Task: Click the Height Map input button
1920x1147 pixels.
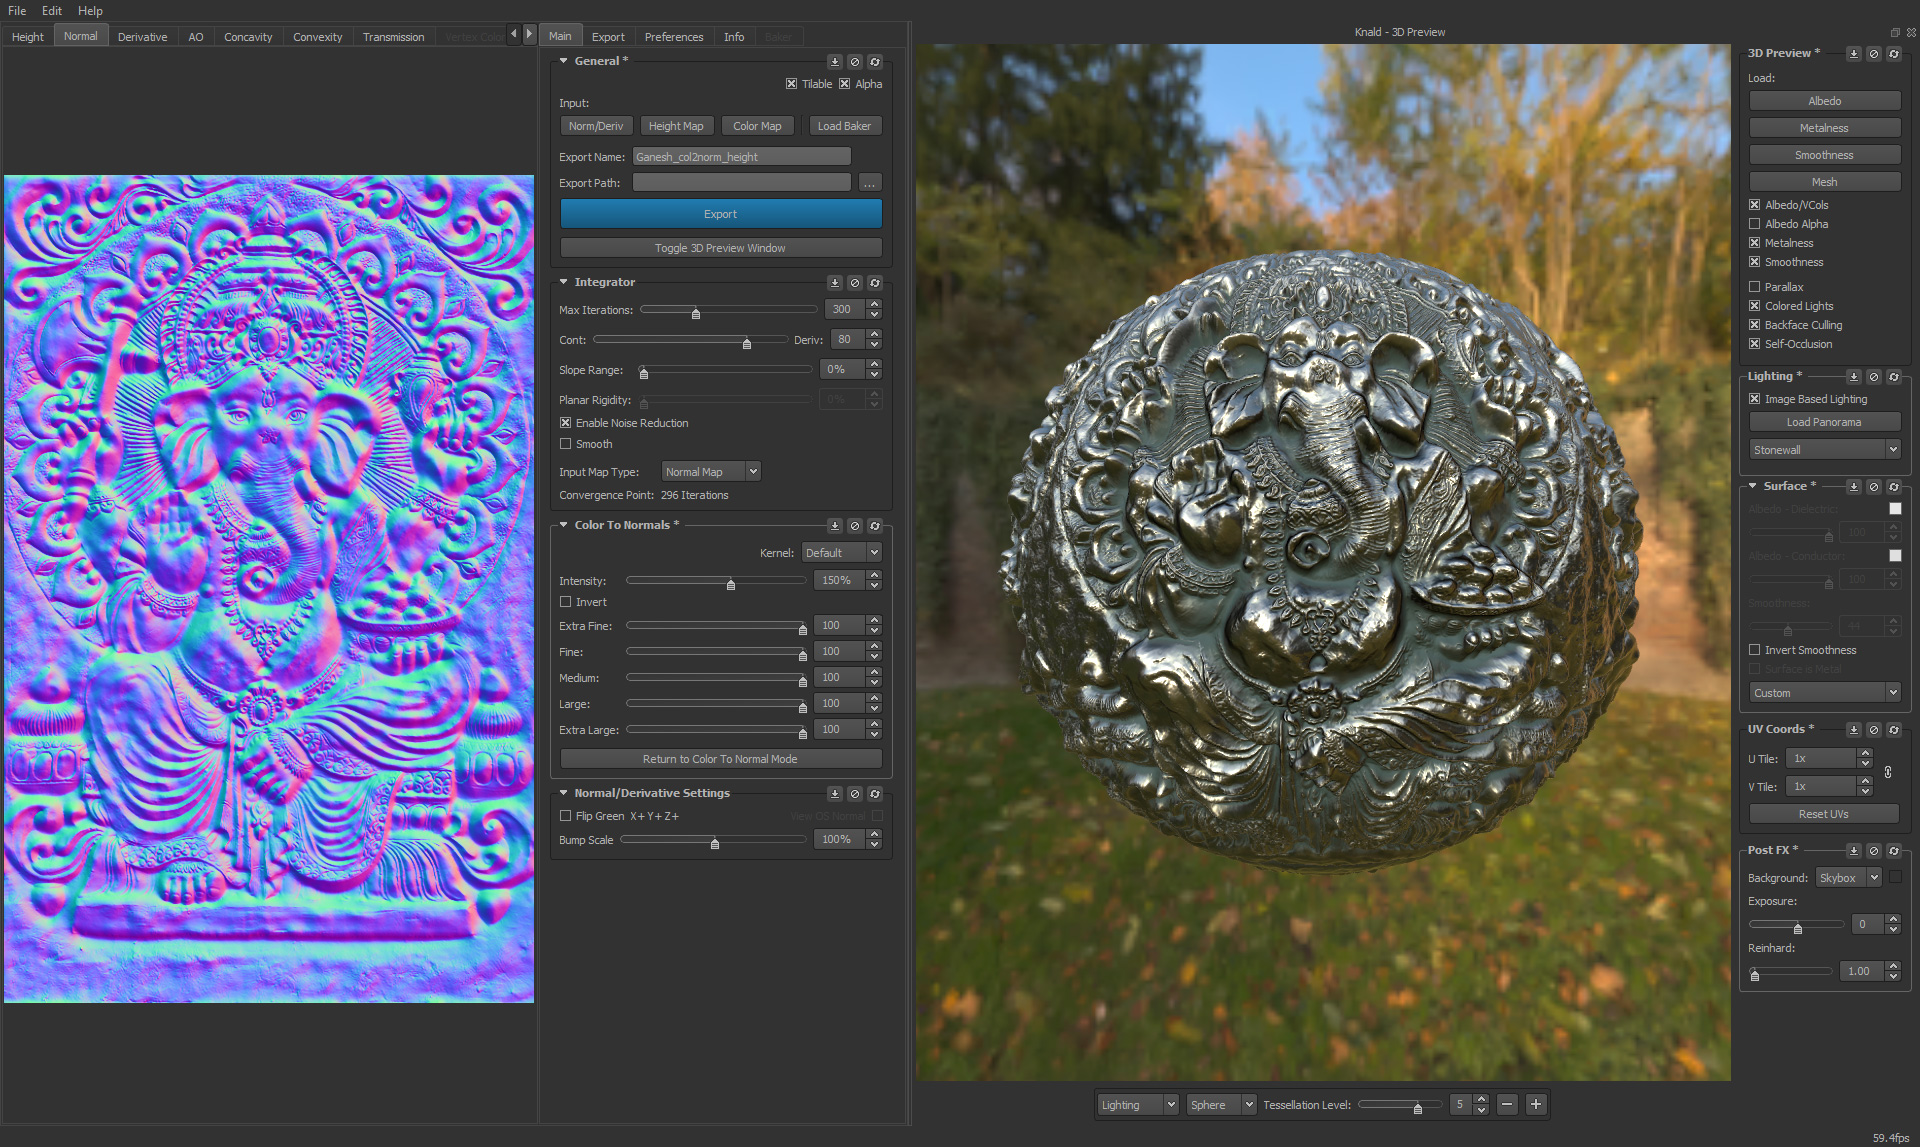Action: coord(676,126)
